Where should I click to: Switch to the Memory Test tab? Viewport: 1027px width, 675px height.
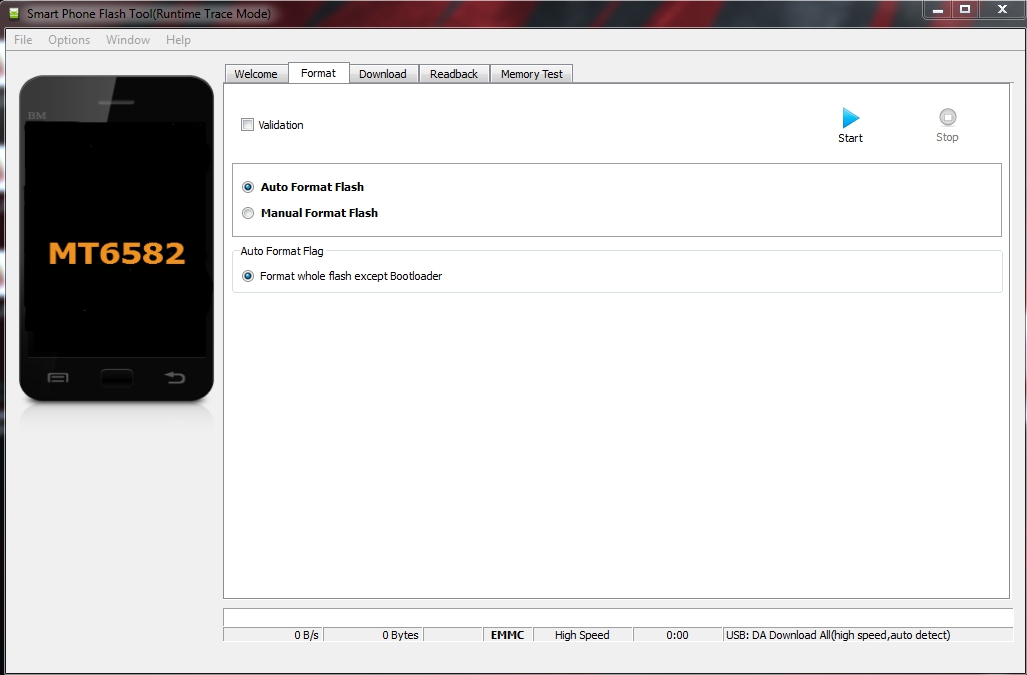click(532, 74)
